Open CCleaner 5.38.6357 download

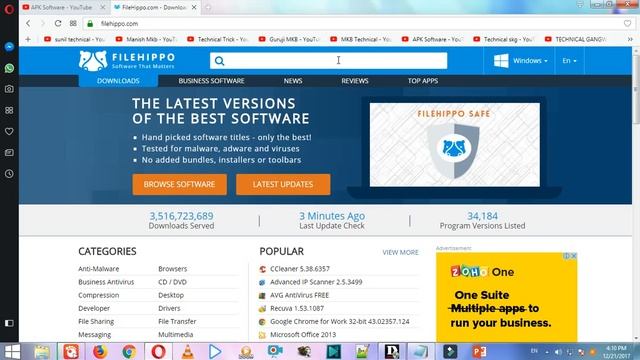click(300, 269)
